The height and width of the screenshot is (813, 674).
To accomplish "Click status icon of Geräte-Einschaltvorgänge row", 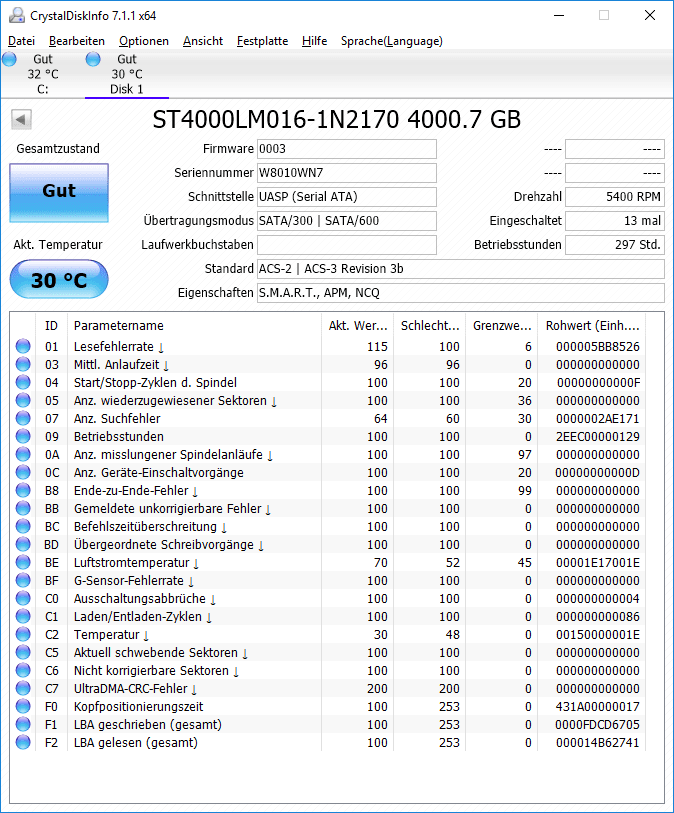I will (x=23, y=472).
